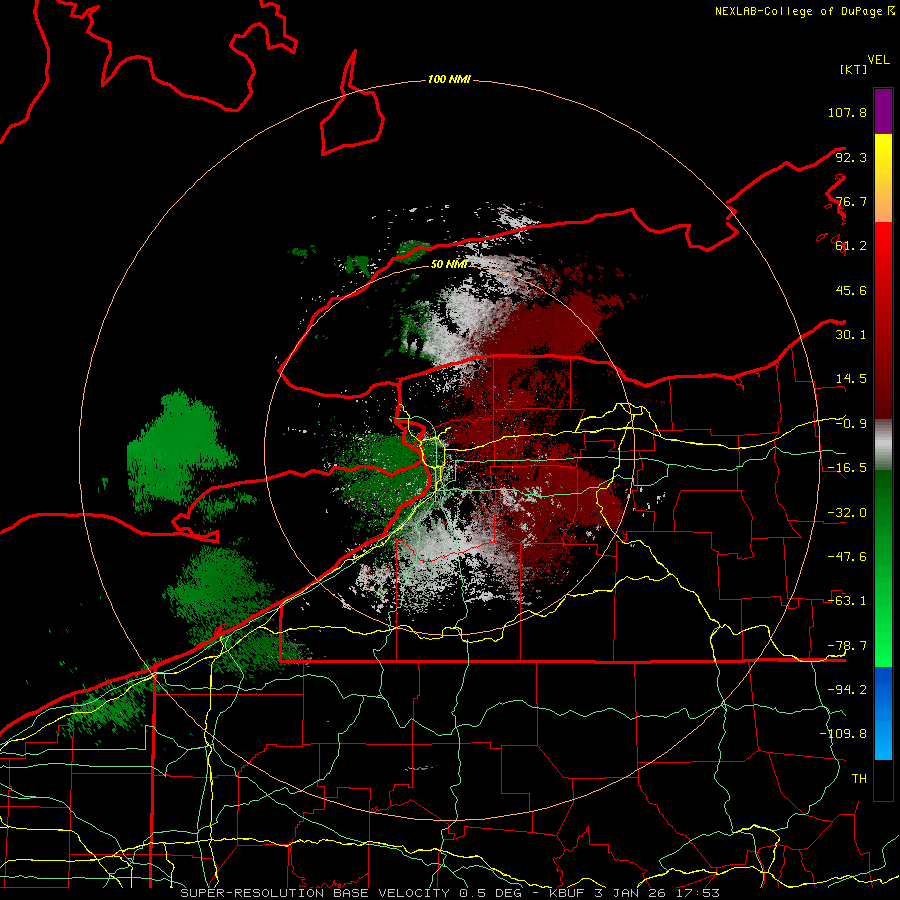Click the 50 NMI range ring label
900x900 pixels.
coord(449,265)
